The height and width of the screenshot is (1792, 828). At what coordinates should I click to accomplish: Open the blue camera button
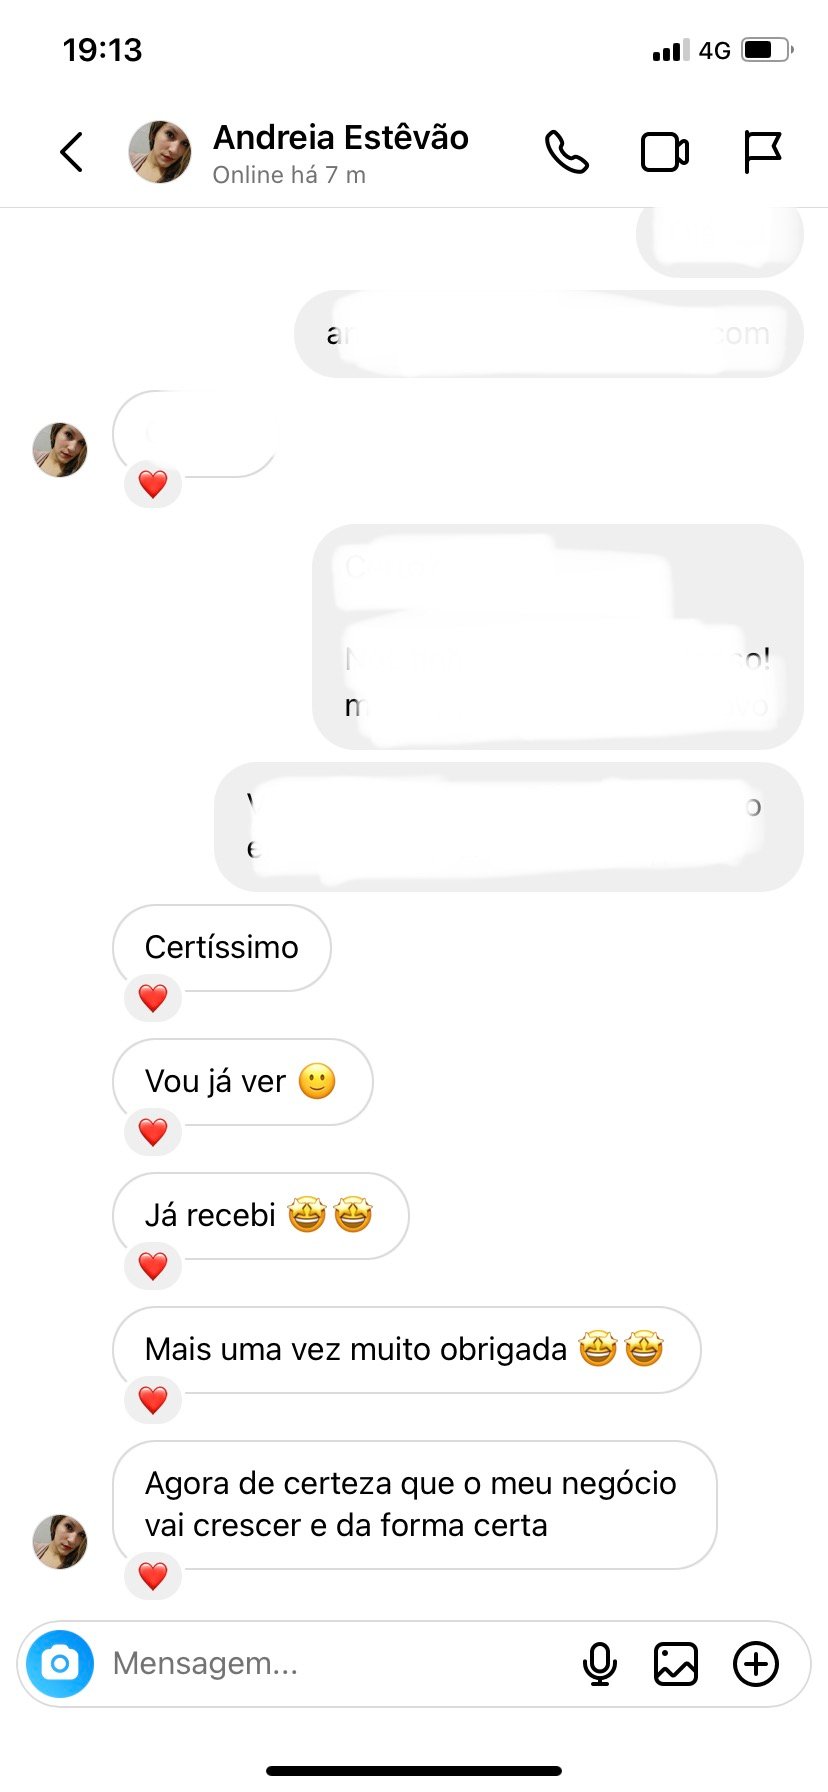click(60, 1664)
